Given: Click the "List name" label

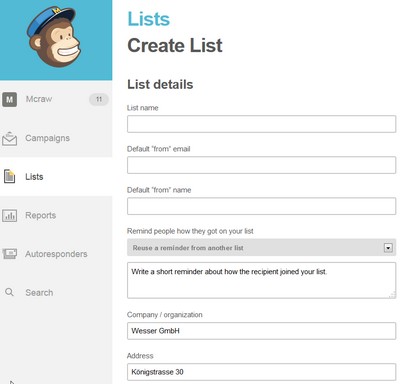Looking at the screenshot, I should [143, 108].
